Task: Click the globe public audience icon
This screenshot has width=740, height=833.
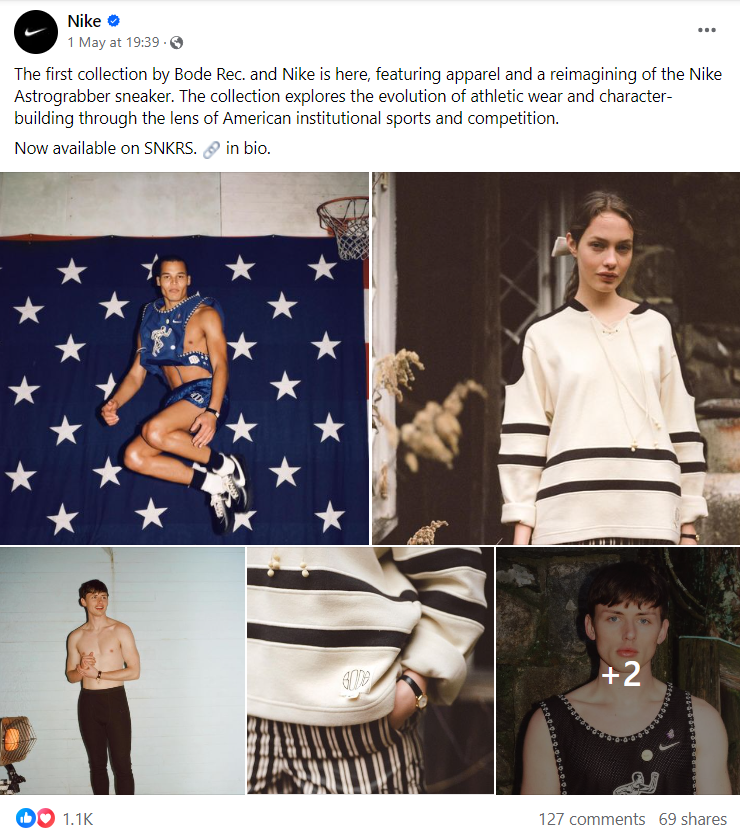Action: click(176, 42)
